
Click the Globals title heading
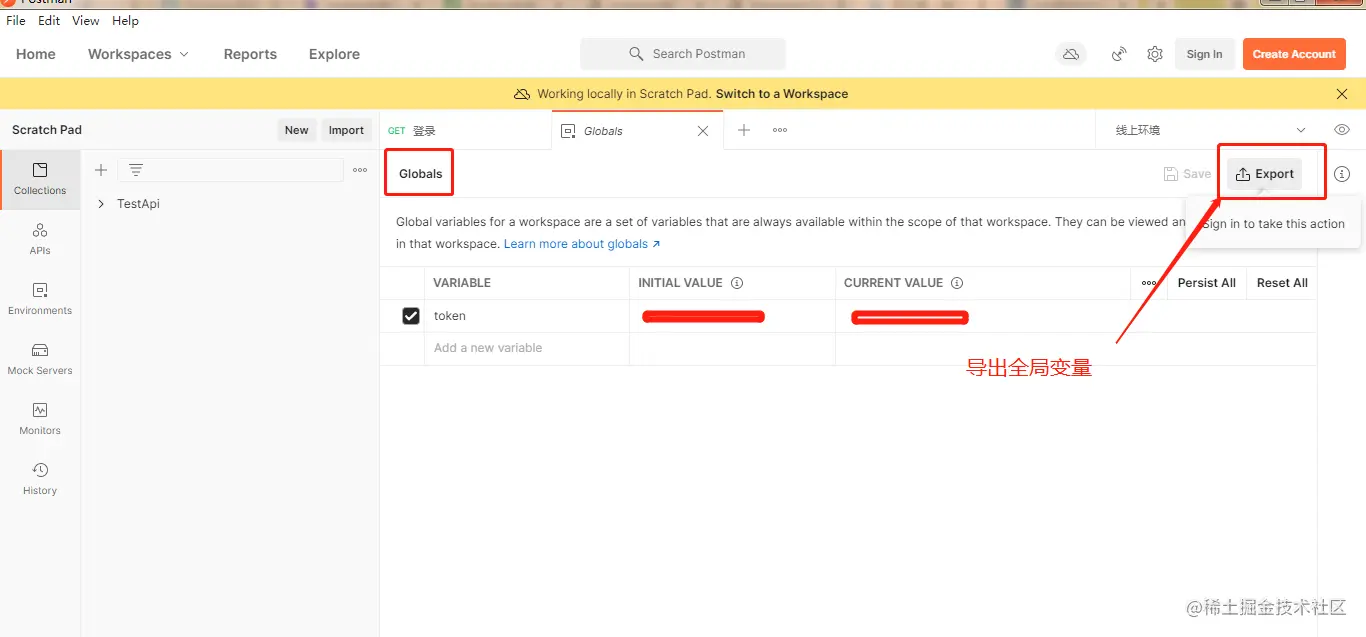420,174
